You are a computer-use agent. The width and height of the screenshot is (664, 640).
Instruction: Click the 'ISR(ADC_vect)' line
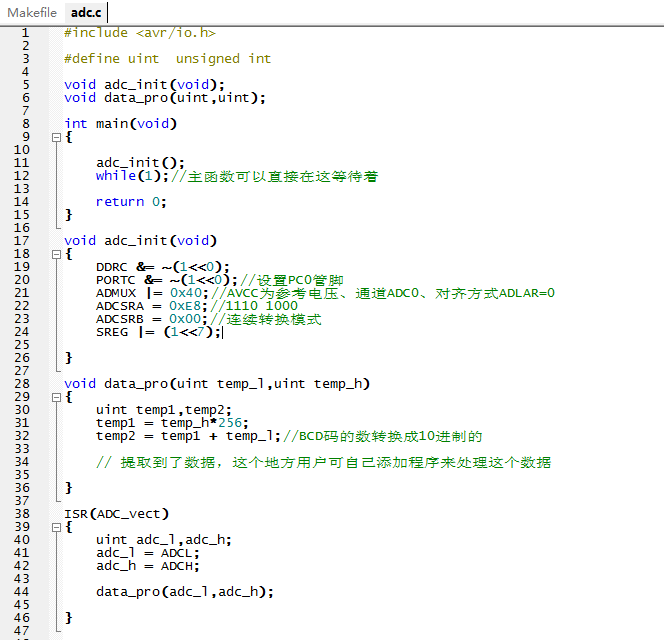click(116, 514)
